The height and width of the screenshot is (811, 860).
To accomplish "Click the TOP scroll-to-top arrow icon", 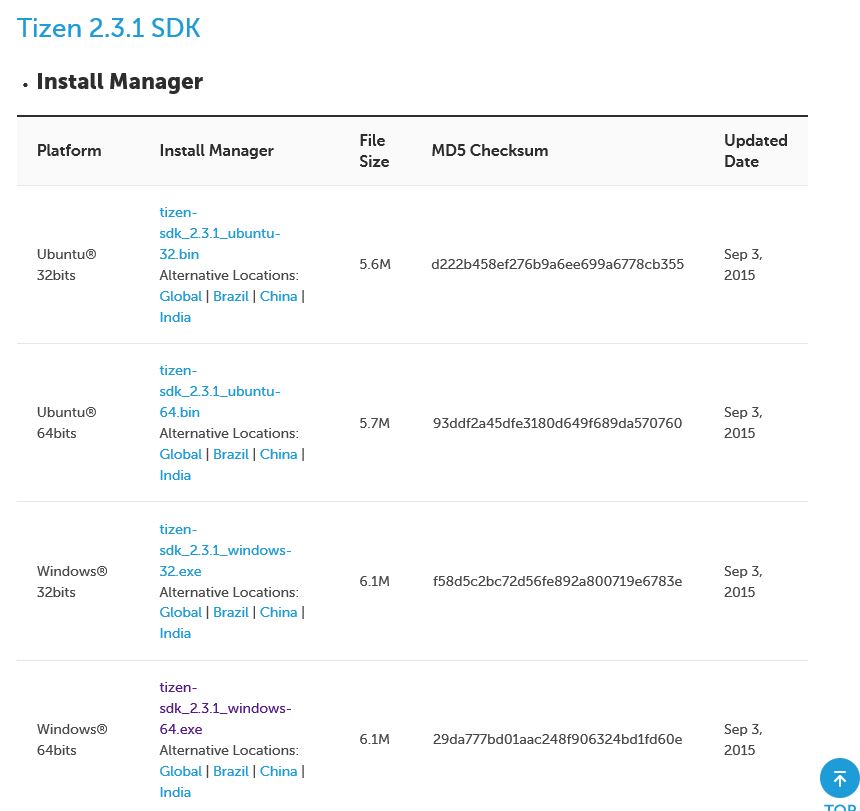I will 839,778.
